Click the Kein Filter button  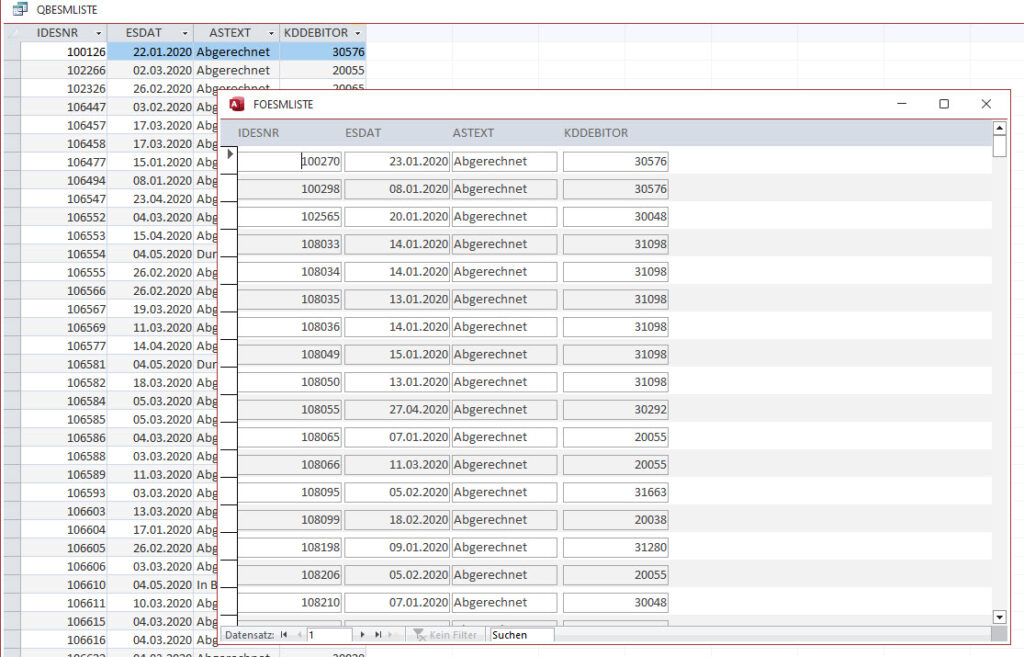[445, 635]
